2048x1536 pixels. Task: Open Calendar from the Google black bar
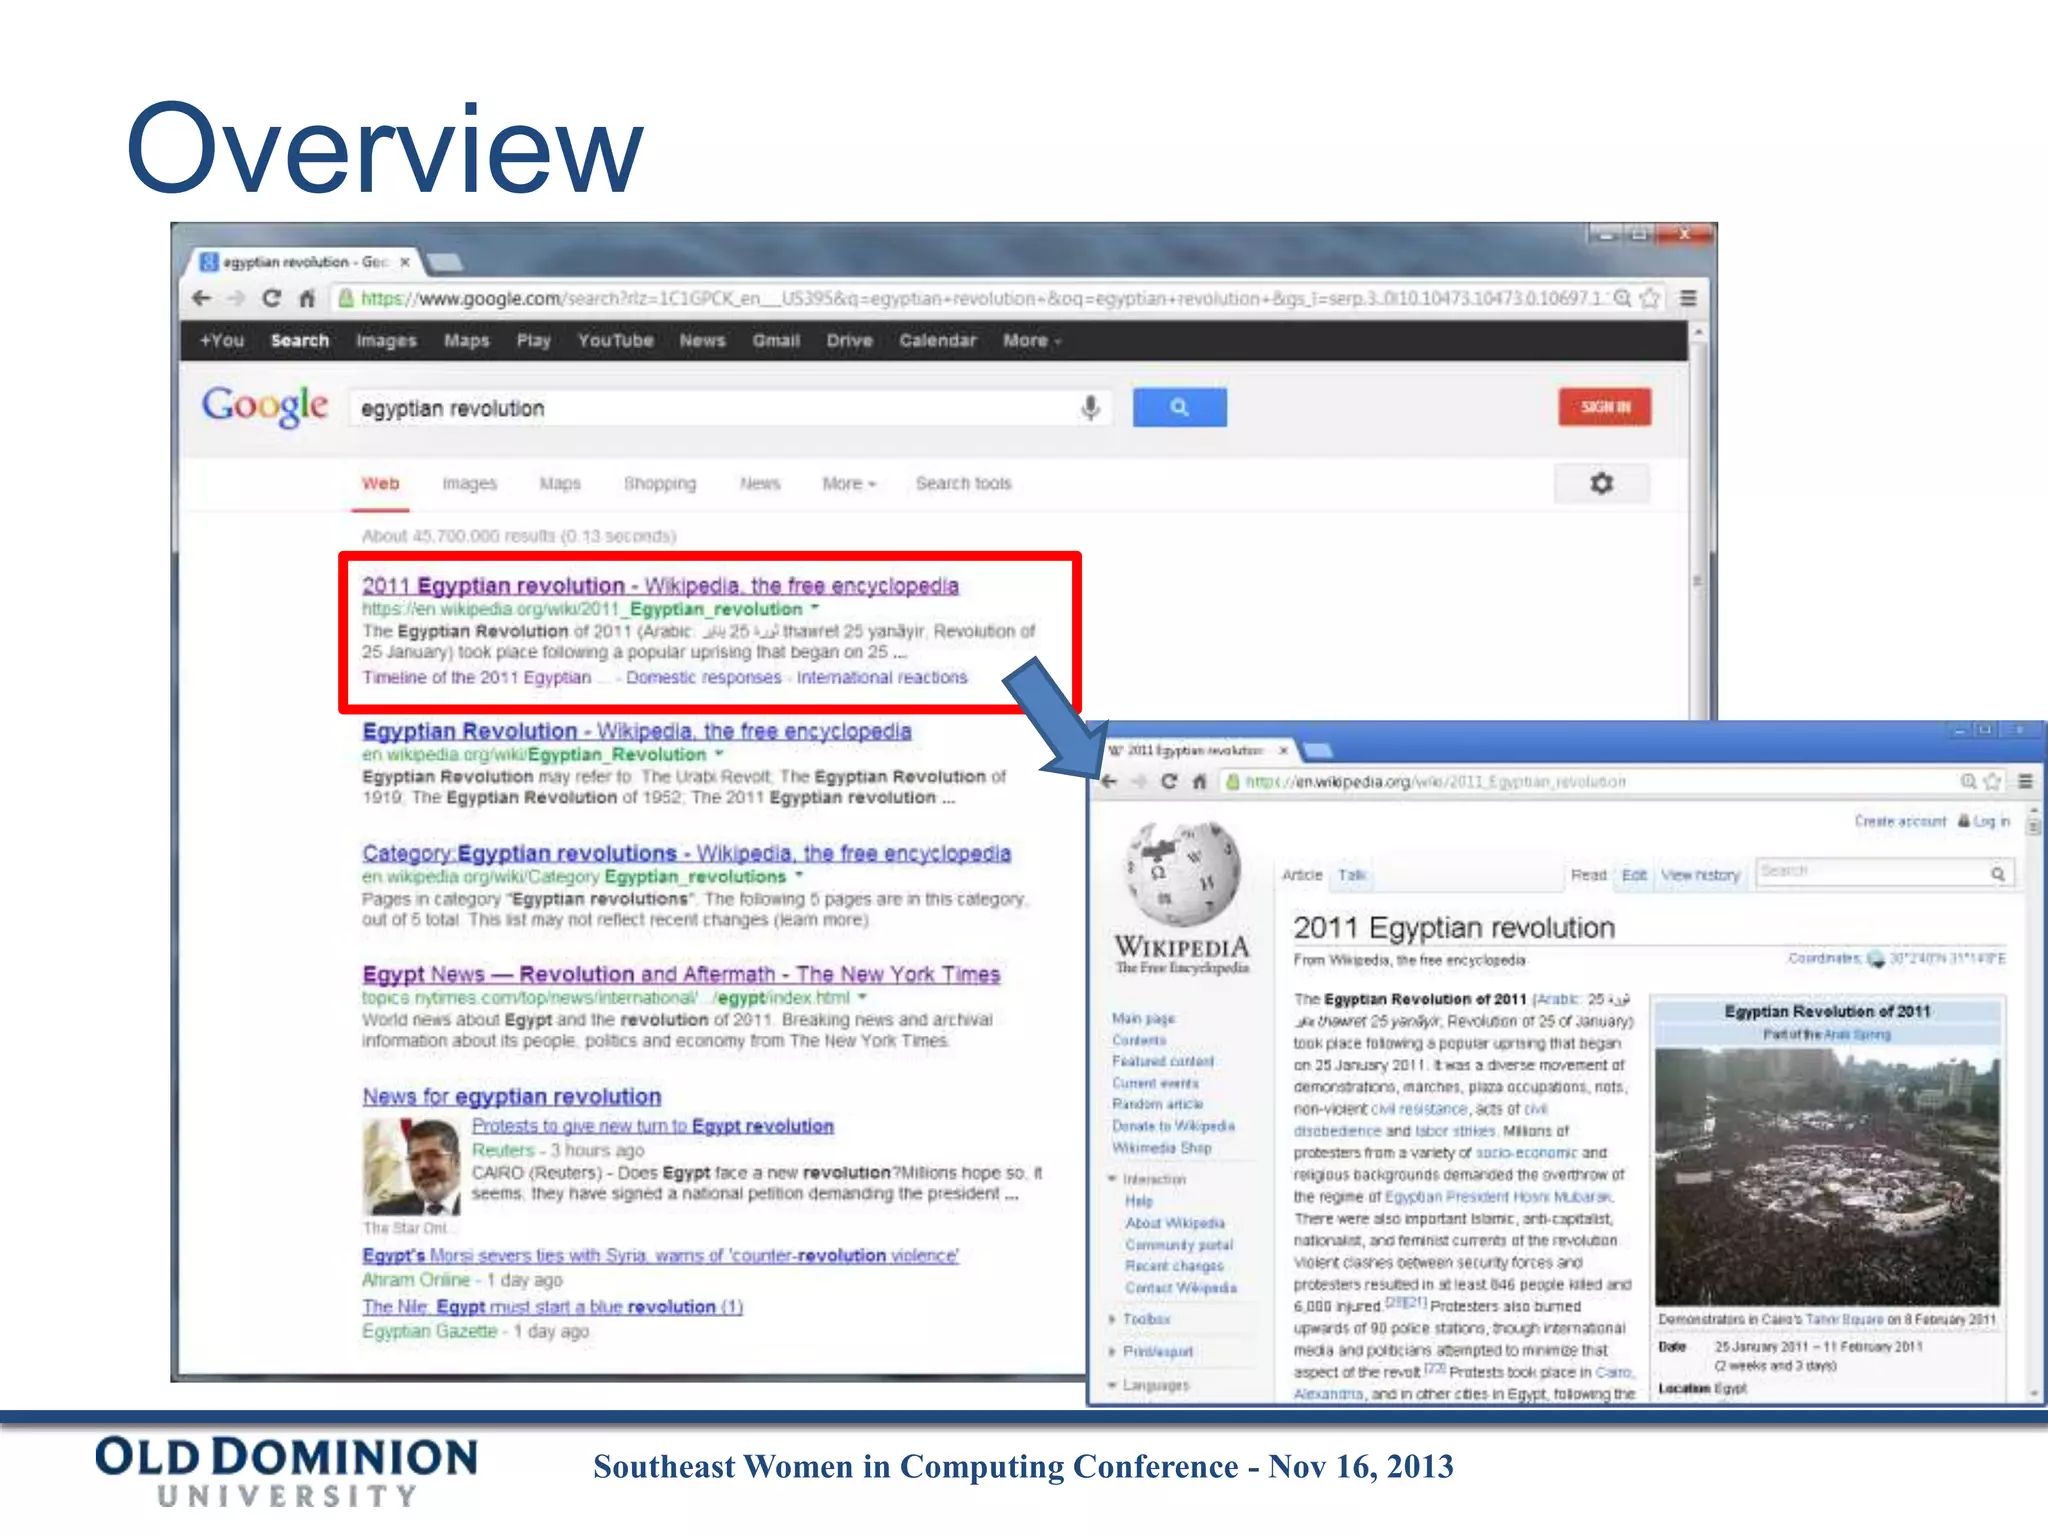(x=937, y=341)
